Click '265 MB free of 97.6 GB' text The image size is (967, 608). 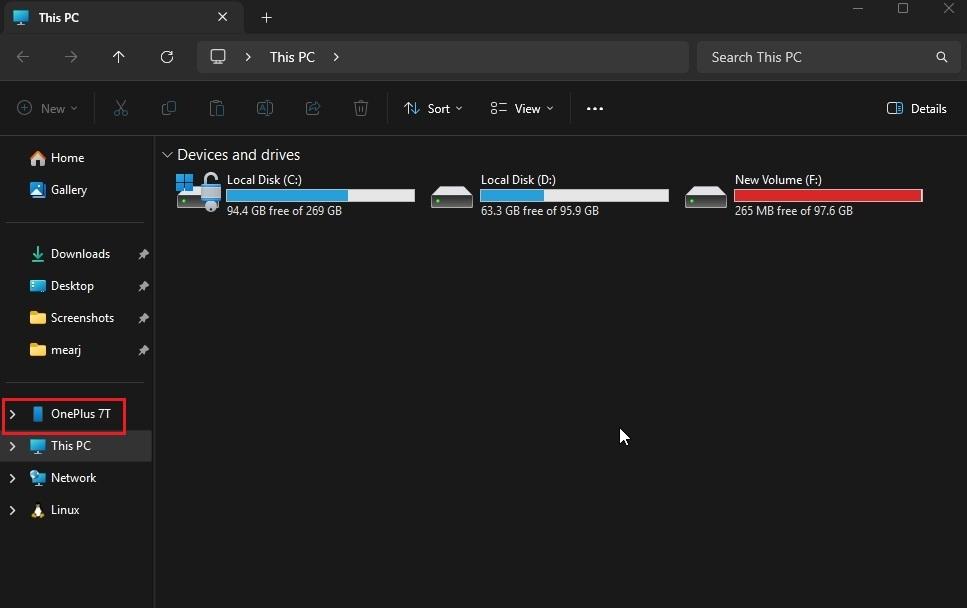click(x=794, y=211)
